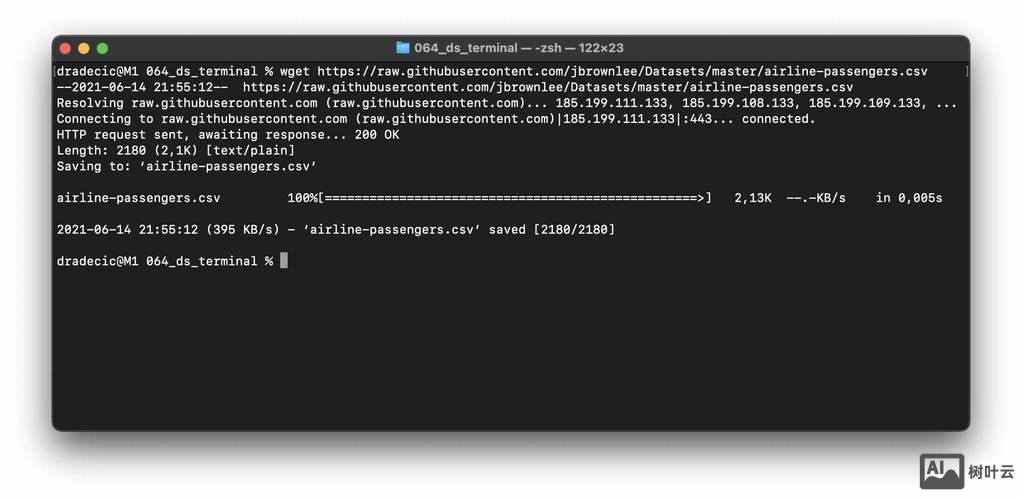This screenshot has height=500, width=1022.
Task: Click the URL beside the 21:55:12 timestamp
Action: (547, 87)
